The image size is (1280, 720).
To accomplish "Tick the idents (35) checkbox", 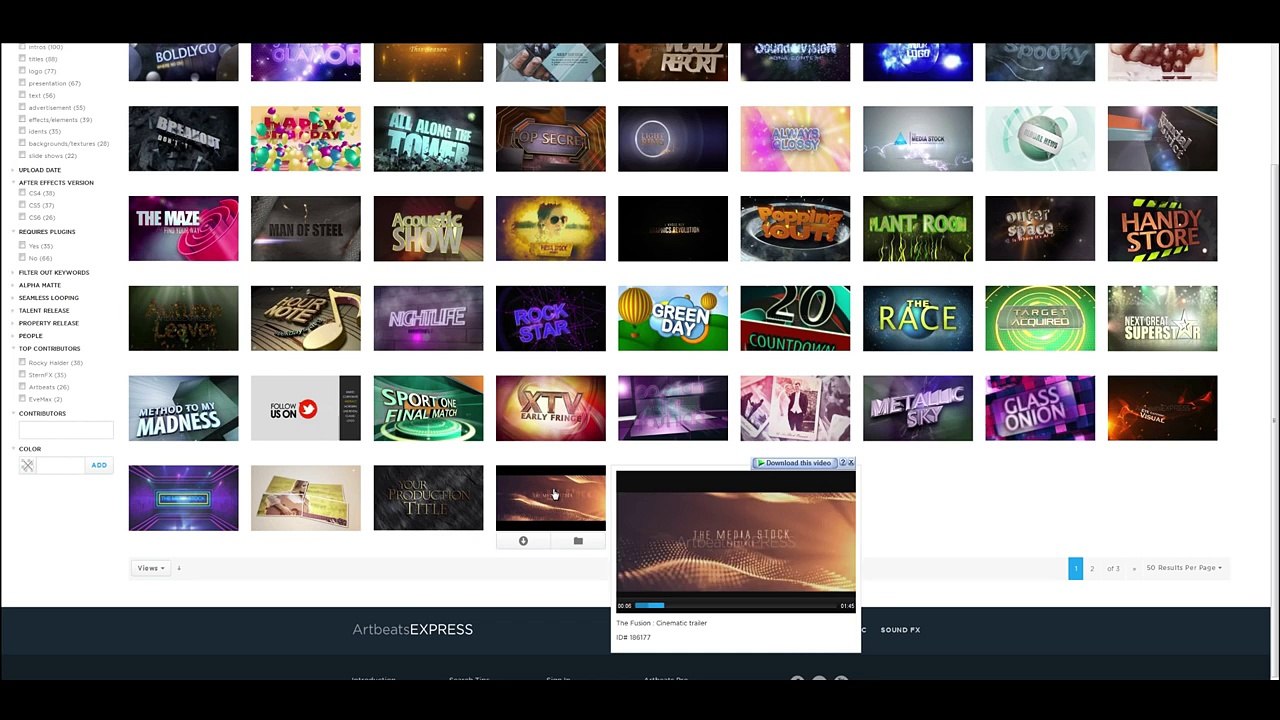I will [x=23, y=131].
